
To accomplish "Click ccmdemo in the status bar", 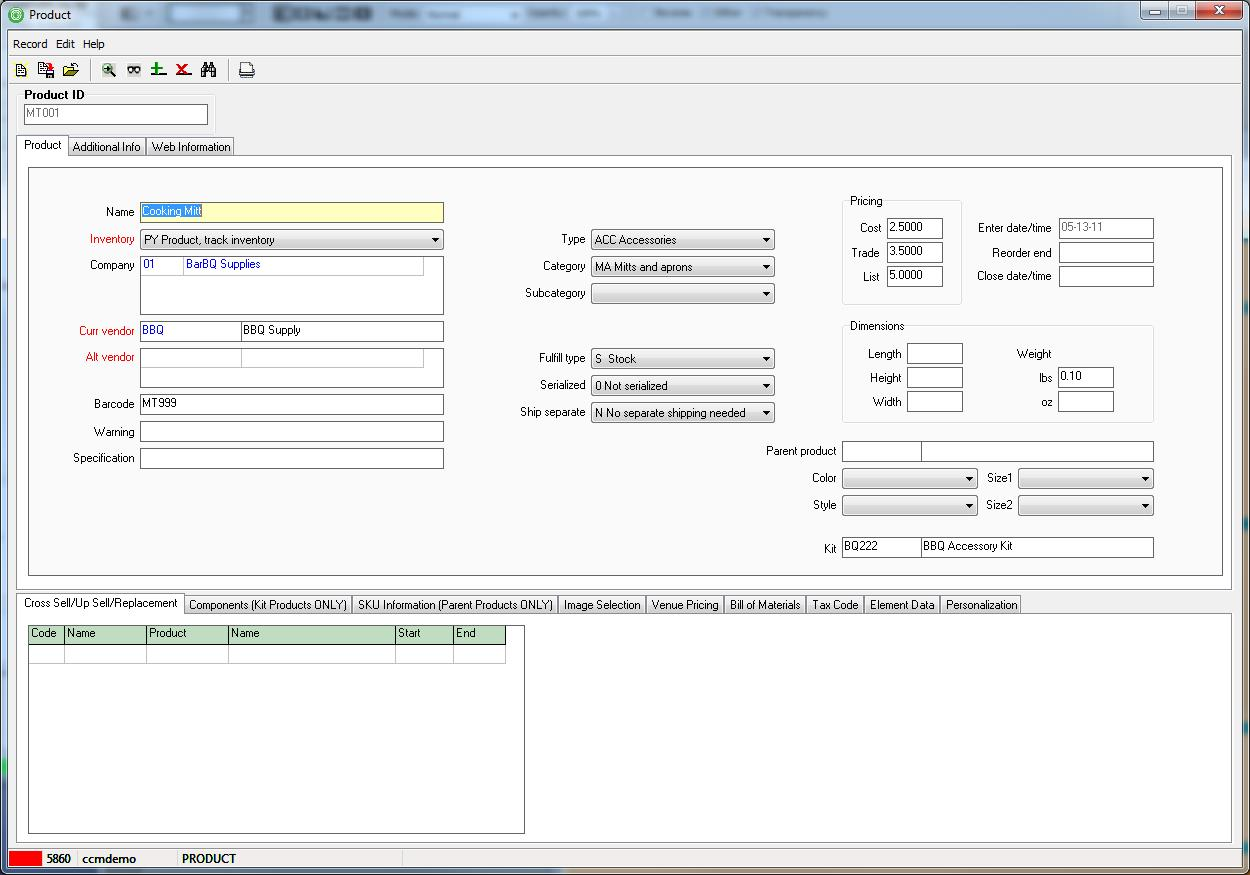I will tap(109, 859).
